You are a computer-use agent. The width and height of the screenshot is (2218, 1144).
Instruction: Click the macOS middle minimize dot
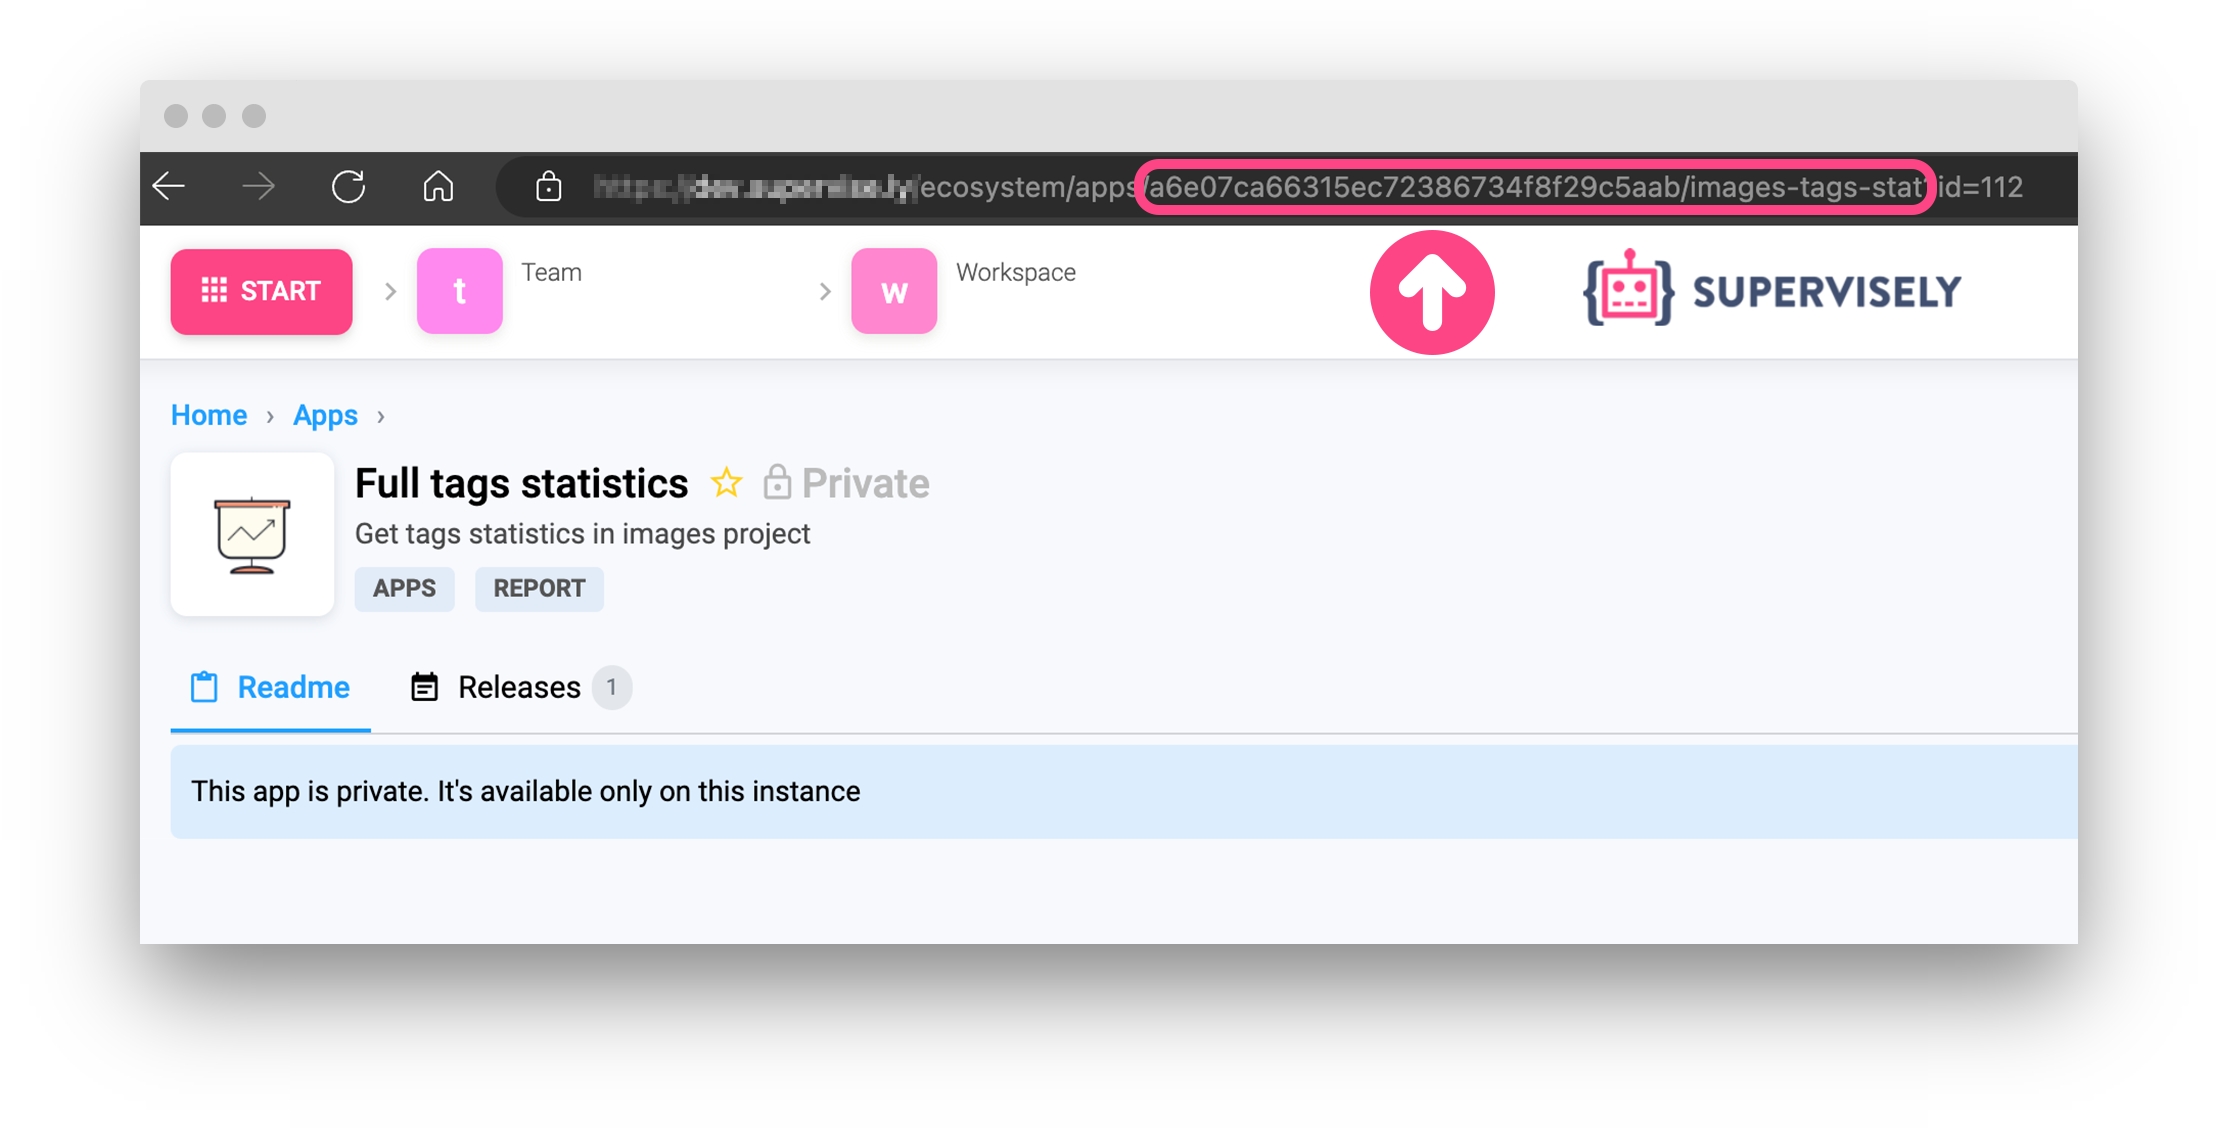(x=214, y=116)
